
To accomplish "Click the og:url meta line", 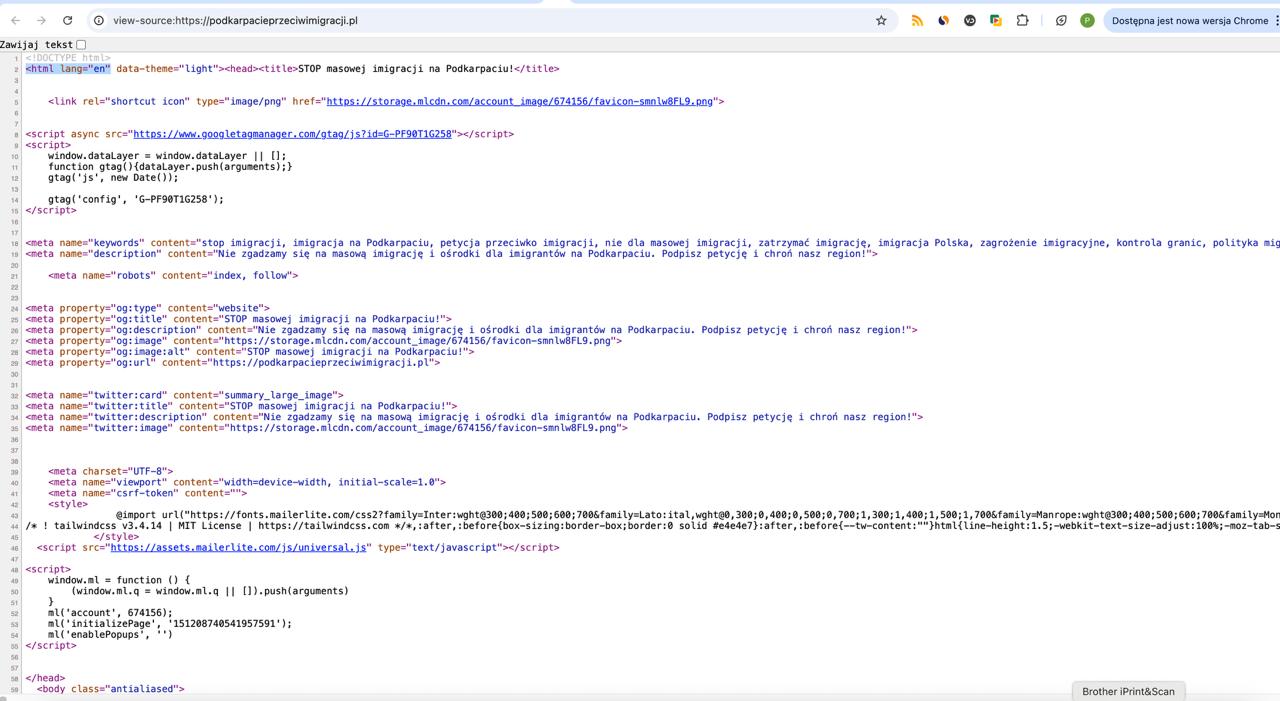I will point(233,362).
